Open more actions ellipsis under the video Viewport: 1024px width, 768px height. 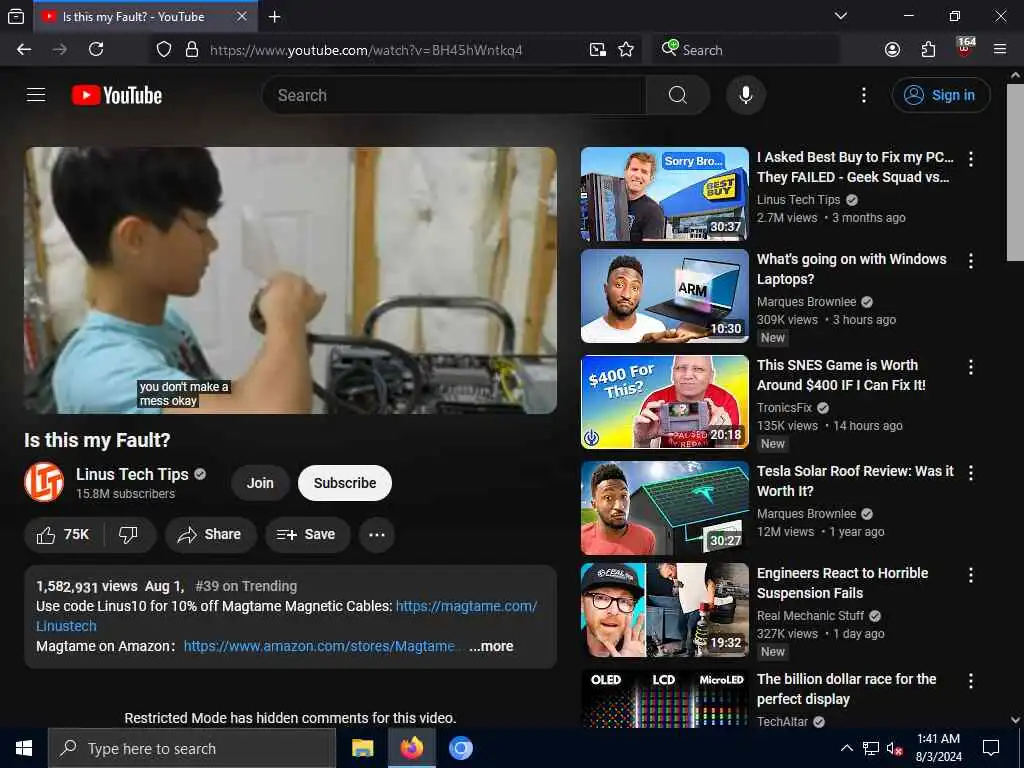377,535
